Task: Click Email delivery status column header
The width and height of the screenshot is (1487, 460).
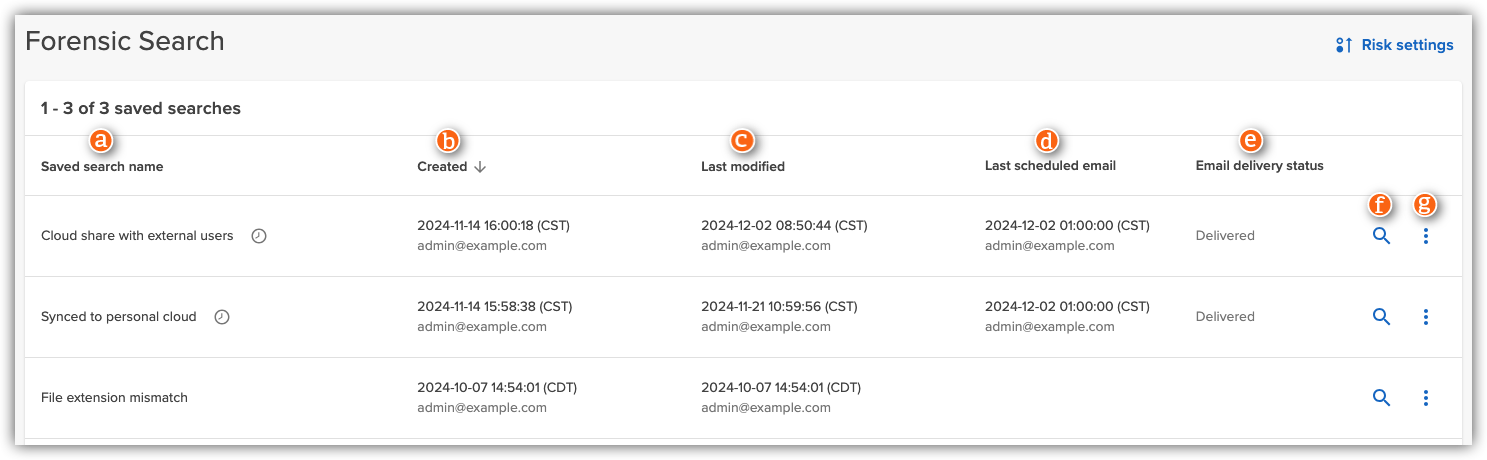Action: click(x=1259, y=166)
